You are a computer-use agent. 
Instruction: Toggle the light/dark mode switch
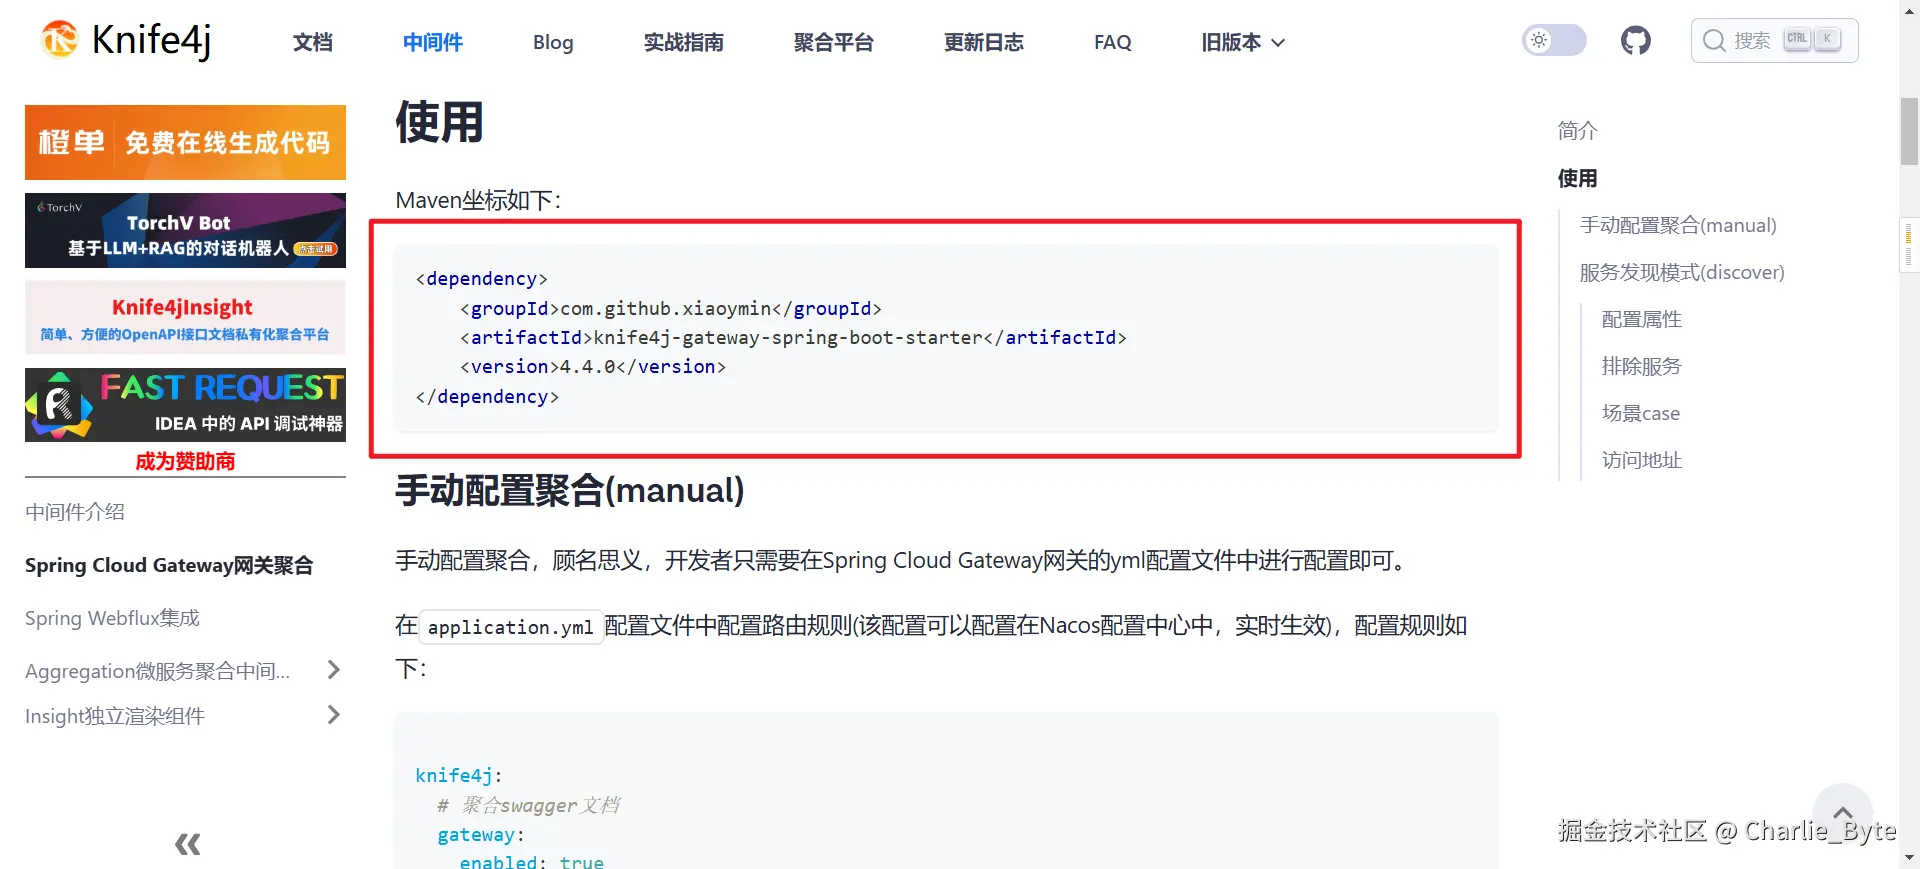tap(1554, 41)
